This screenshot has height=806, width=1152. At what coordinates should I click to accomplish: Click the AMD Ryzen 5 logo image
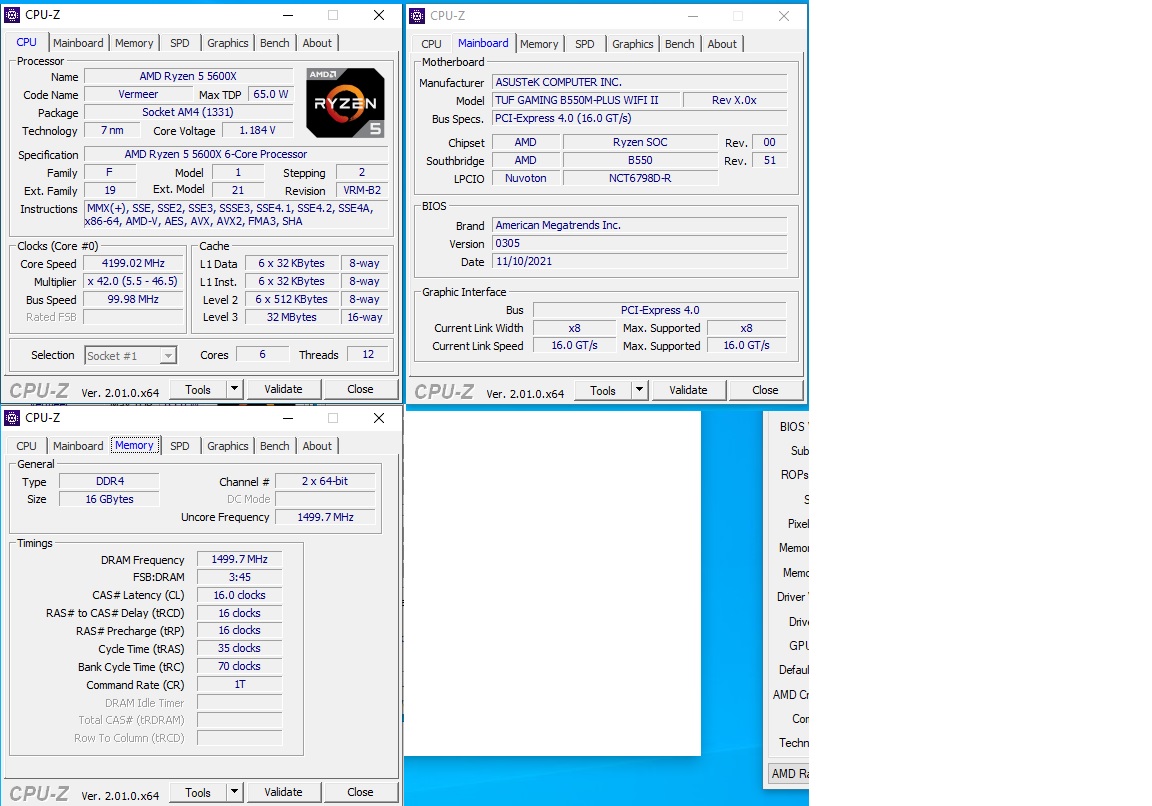click(345, 103)
